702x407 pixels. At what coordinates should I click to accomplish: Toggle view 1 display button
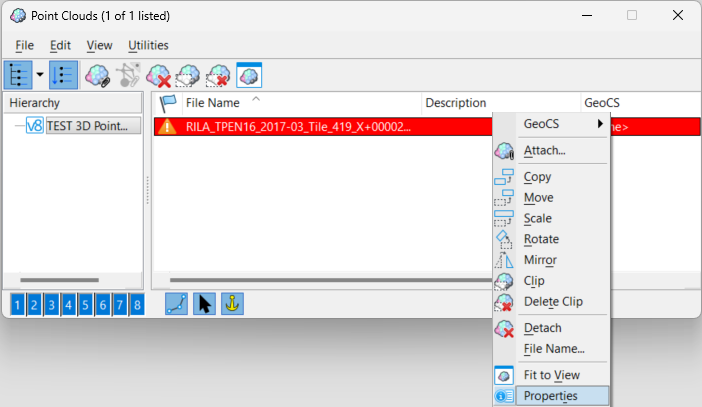[x=17, y=305]
